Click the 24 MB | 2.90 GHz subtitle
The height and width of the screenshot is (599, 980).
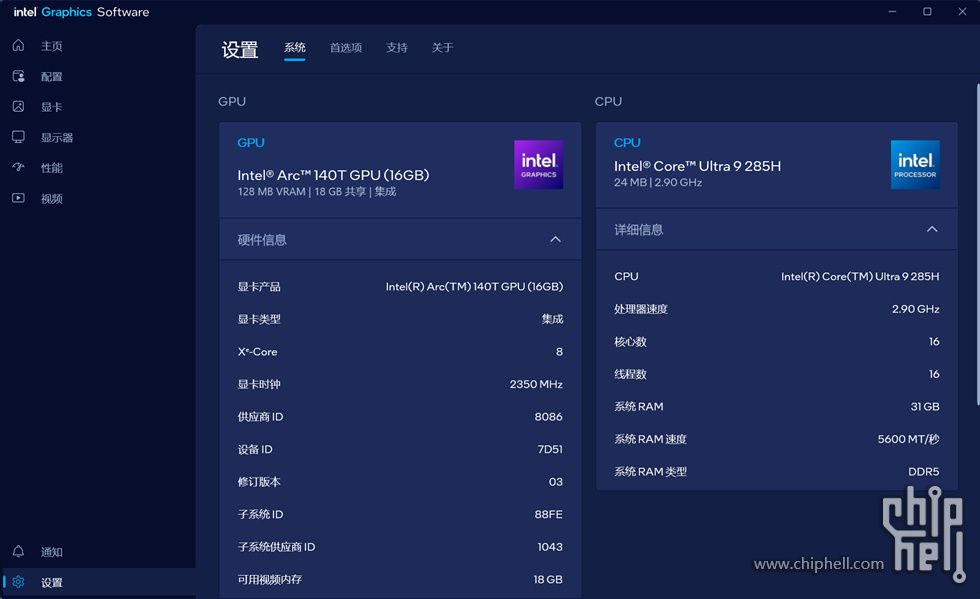coord(658,183)
